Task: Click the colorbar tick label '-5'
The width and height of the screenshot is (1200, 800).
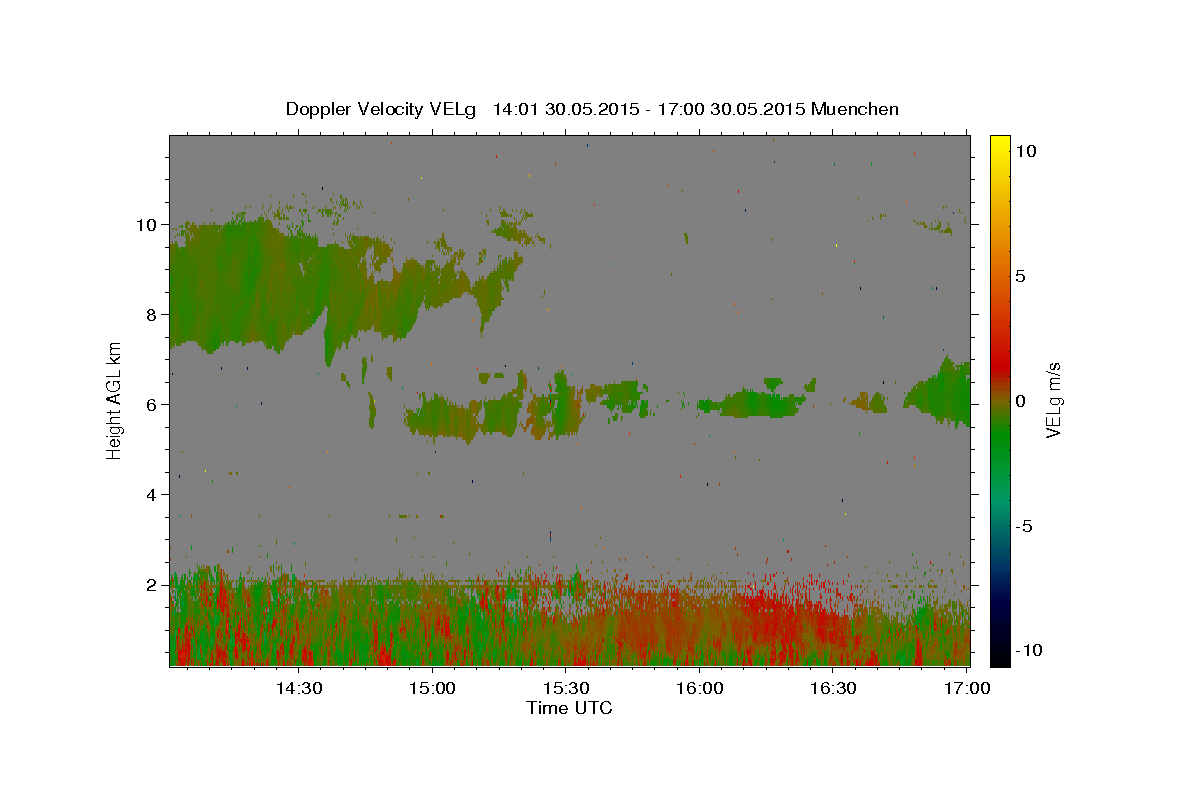Action: (1024, 526)
